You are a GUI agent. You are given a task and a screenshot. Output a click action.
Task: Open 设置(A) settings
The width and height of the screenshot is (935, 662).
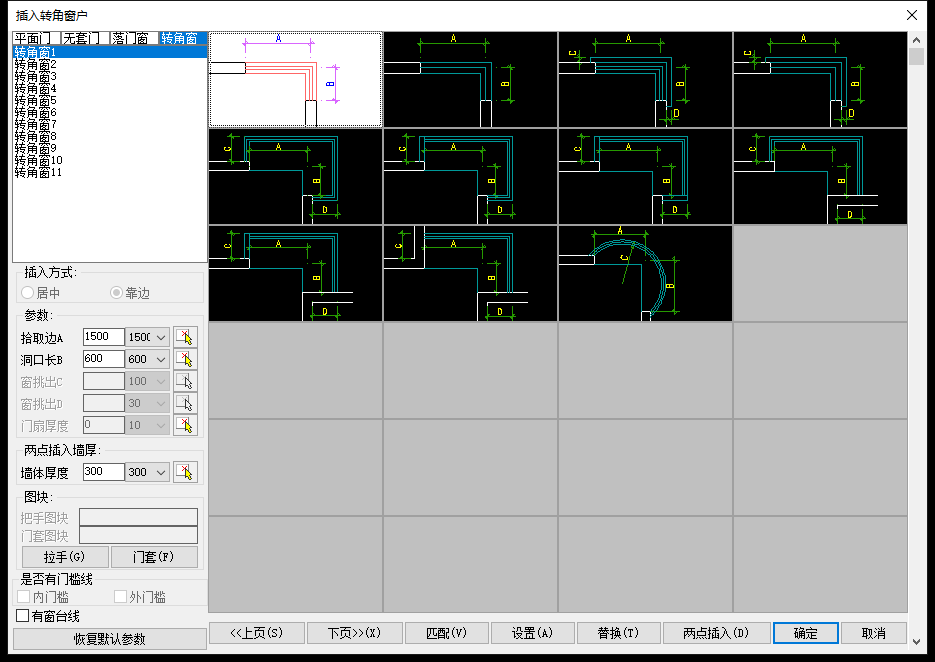click(532, 633)
